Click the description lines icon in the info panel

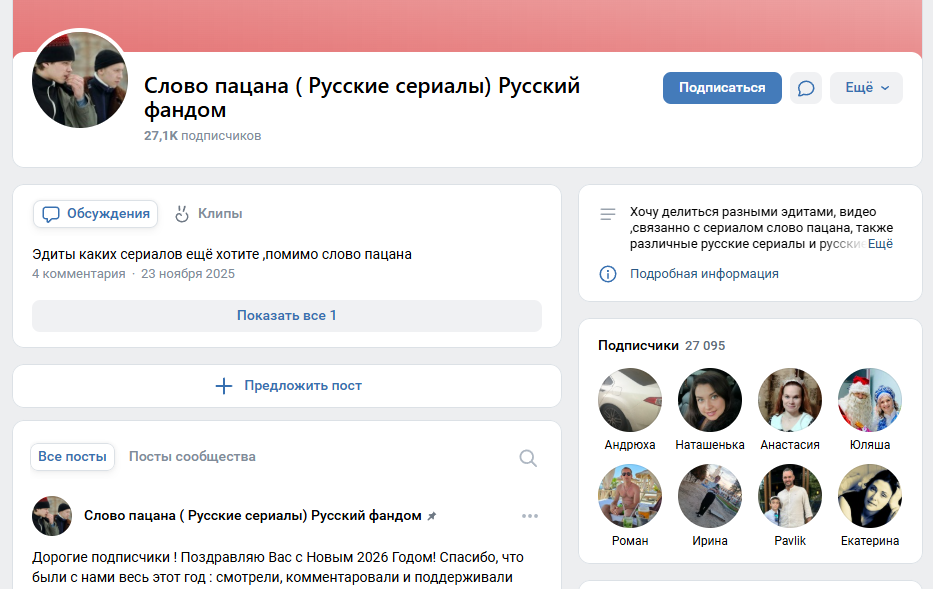click(608, 214)
